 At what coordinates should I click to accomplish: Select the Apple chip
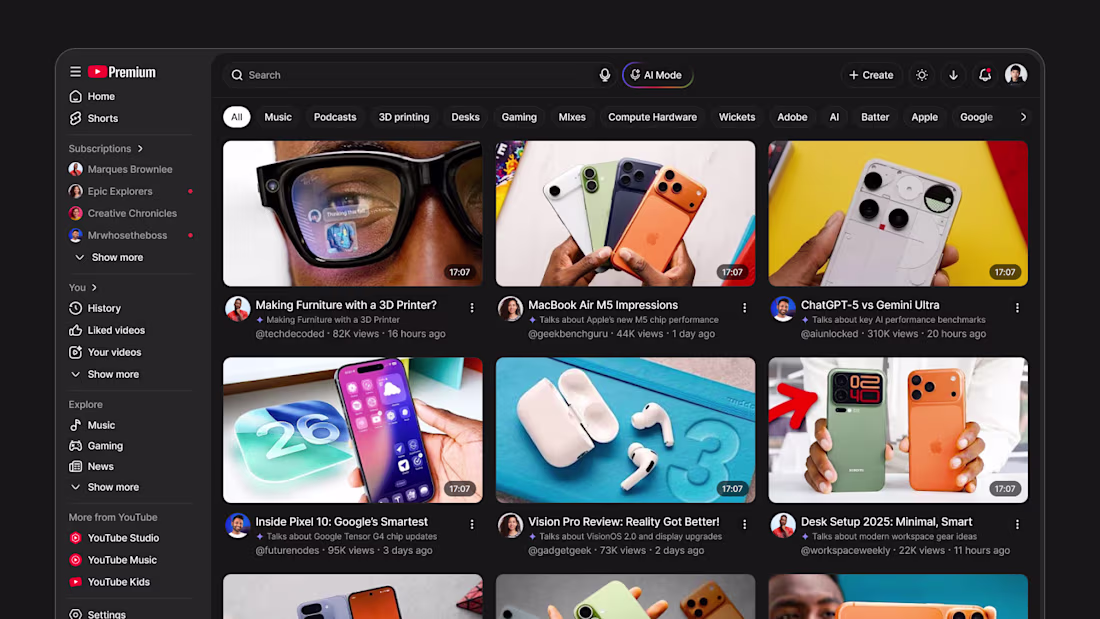point(925,117)
